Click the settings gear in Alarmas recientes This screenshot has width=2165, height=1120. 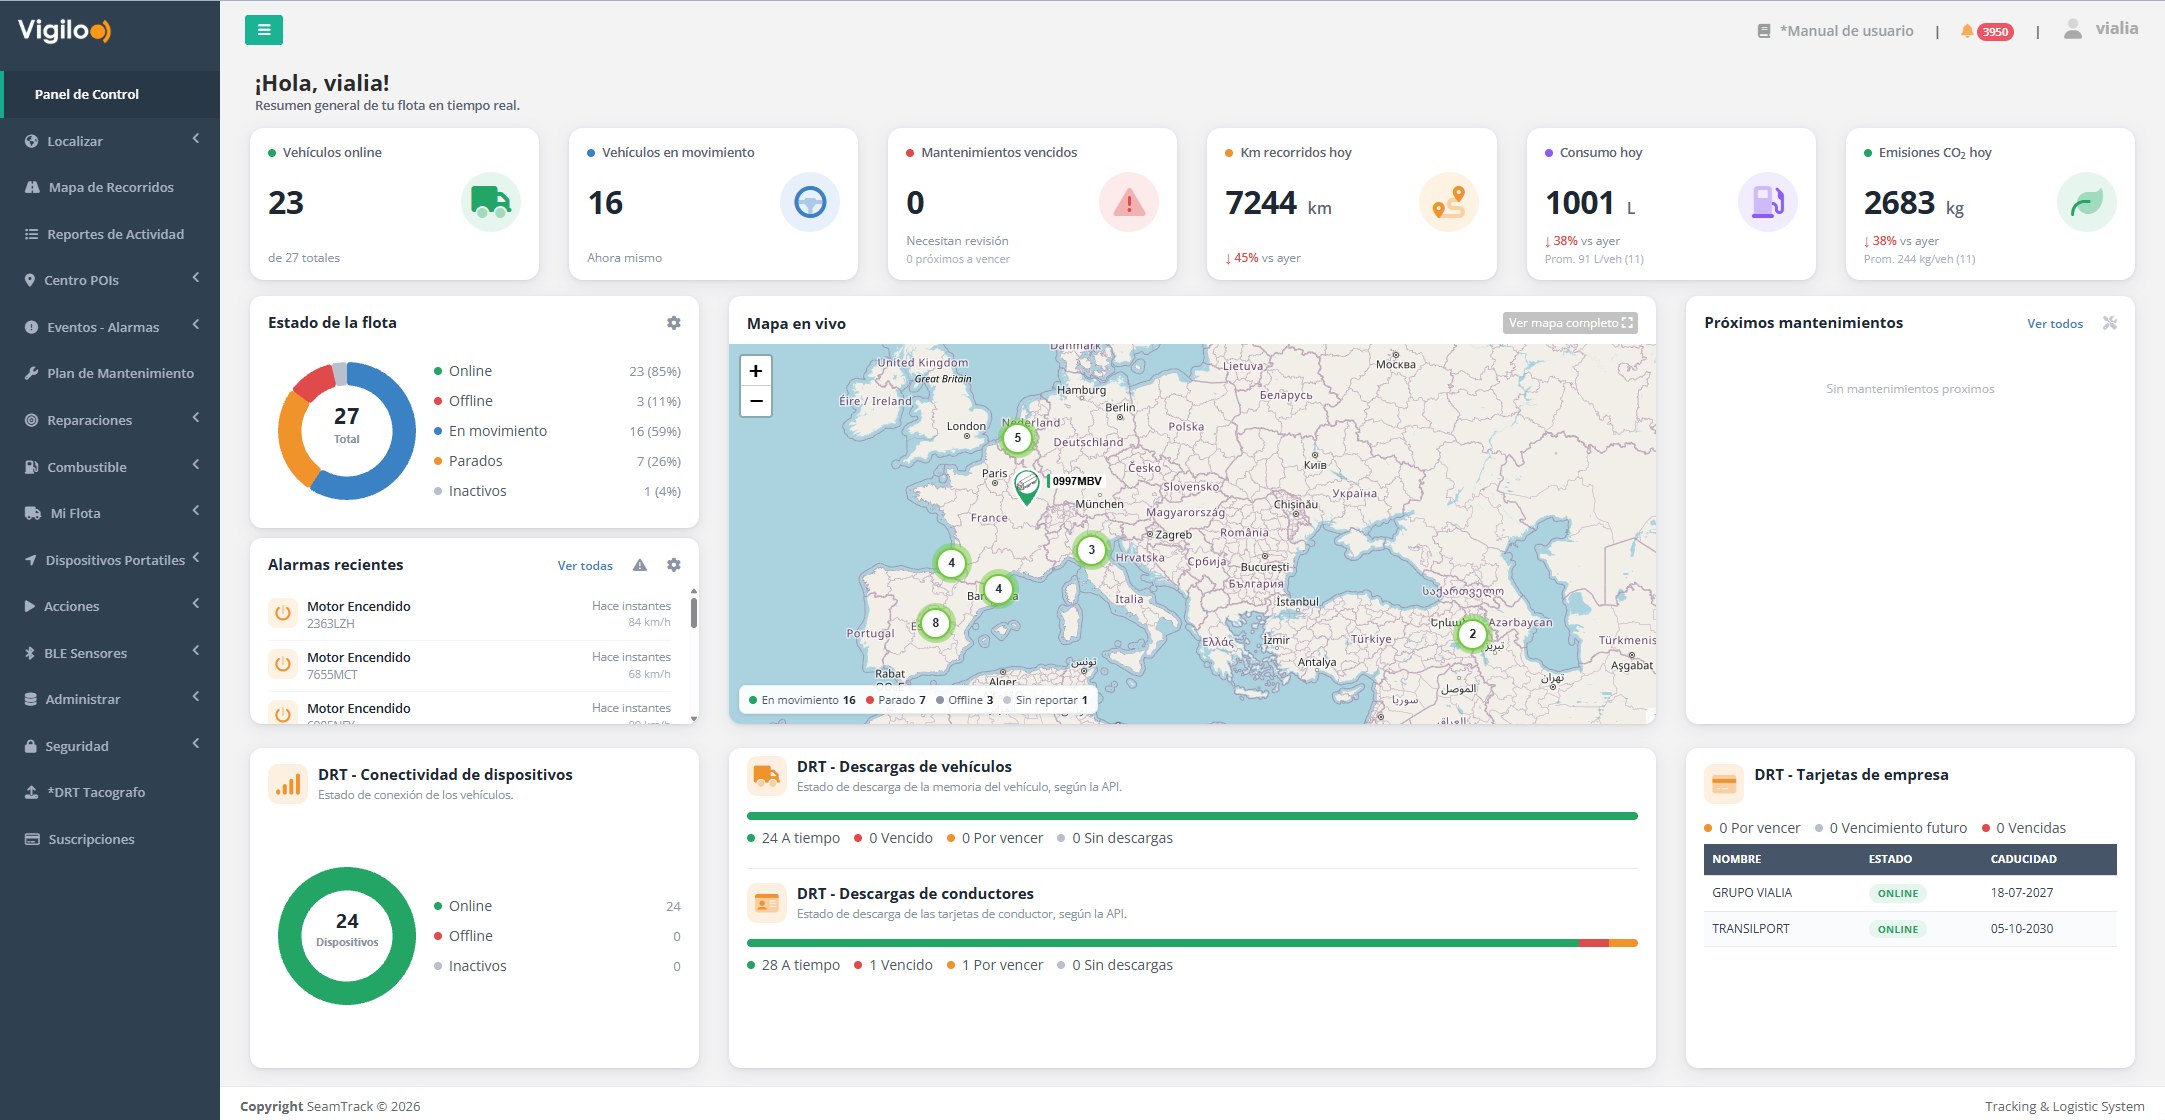click(x=674, y=565)
